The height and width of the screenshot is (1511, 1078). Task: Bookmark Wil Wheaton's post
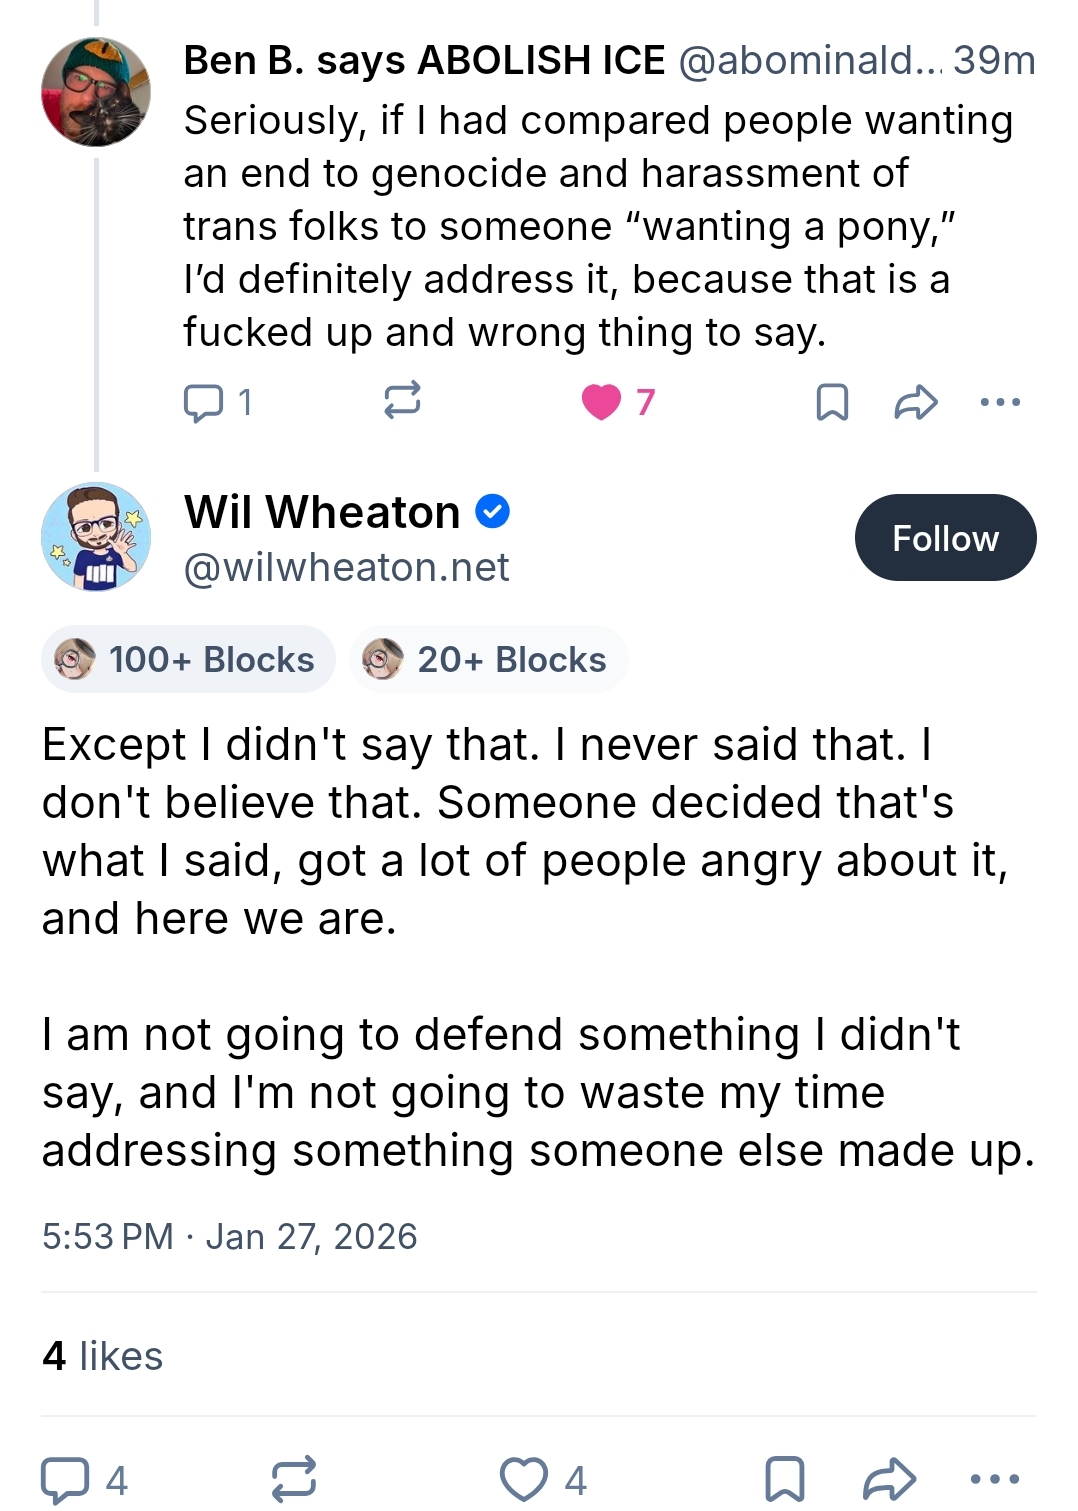(x=784, y=1480)
